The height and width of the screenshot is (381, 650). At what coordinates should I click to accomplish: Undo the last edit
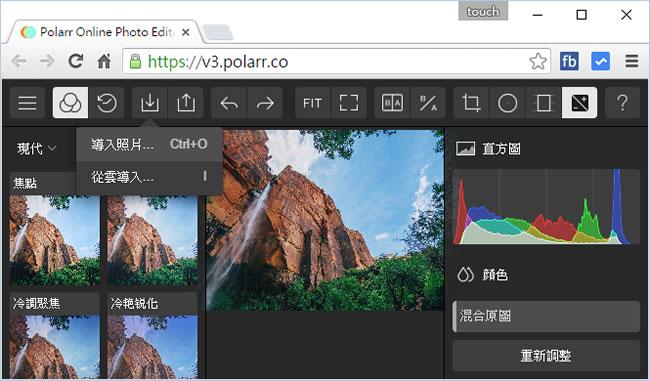tap(229, 103)
